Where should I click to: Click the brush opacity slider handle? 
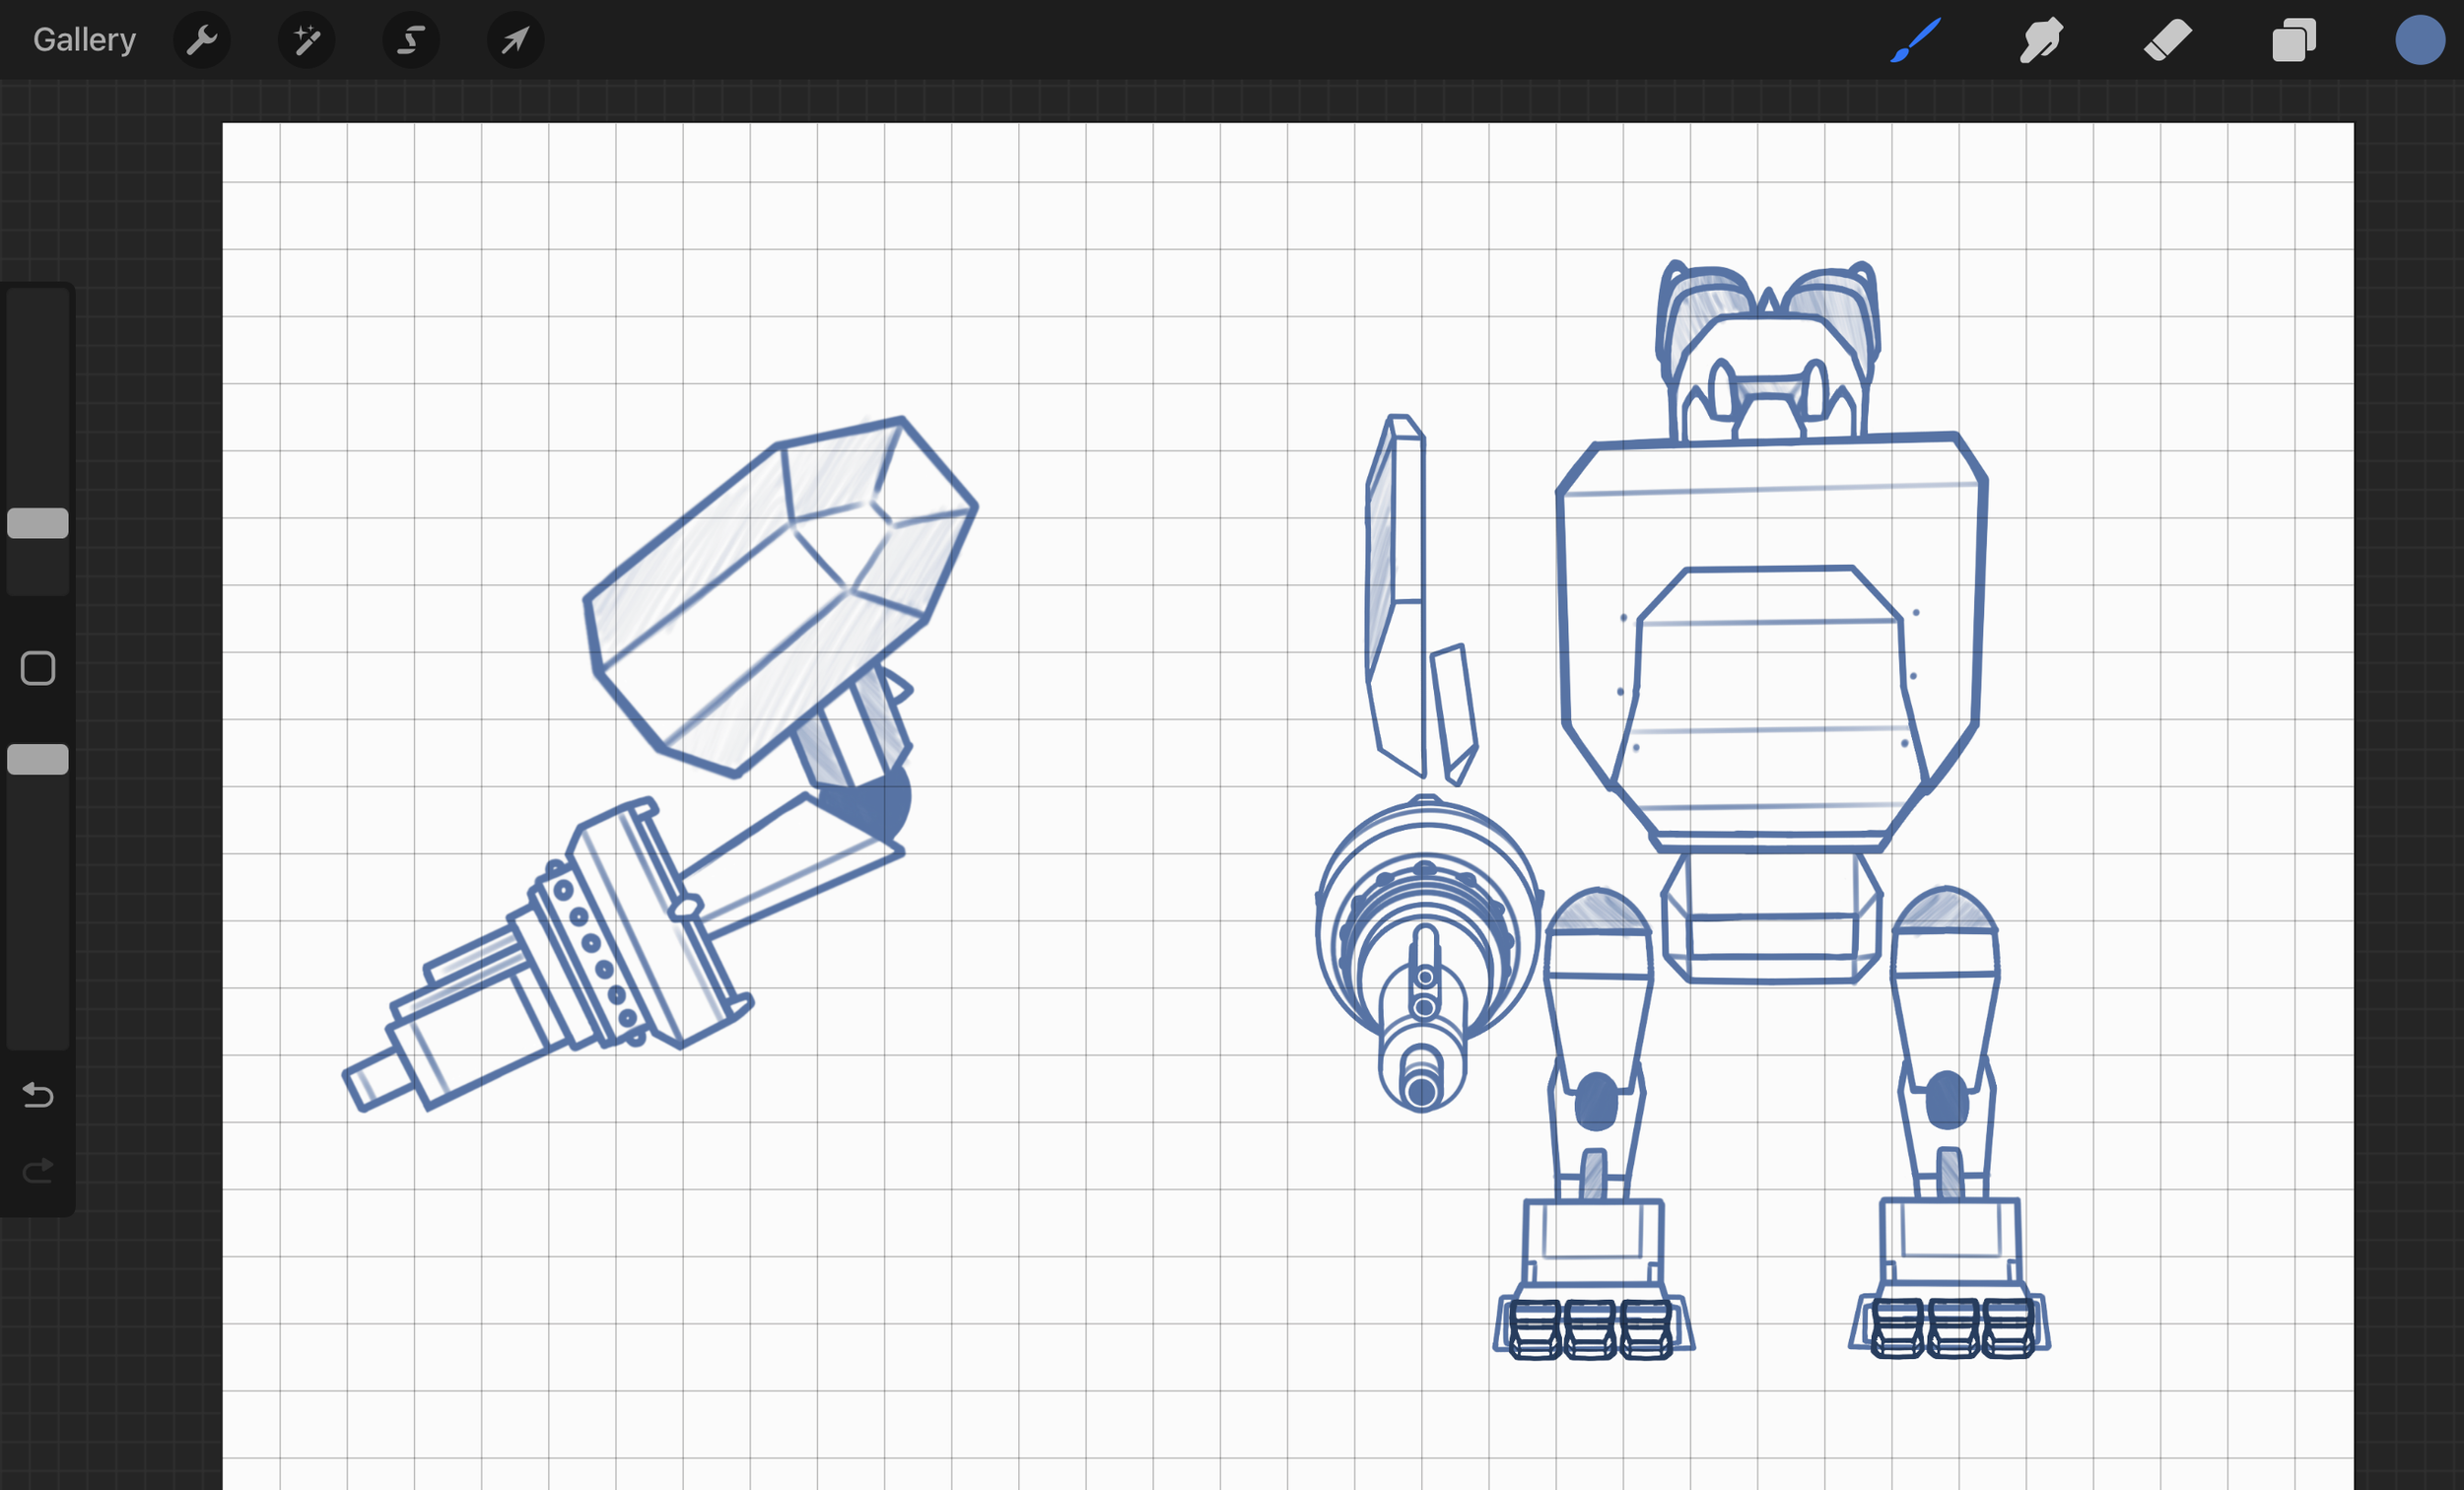tap(38, 760)
